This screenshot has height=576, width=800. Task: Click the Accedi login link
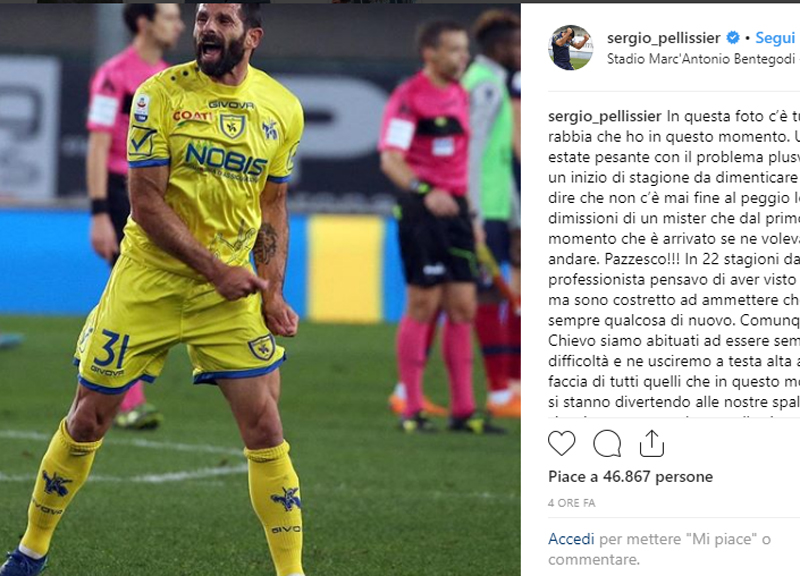(x=571, y=539)
